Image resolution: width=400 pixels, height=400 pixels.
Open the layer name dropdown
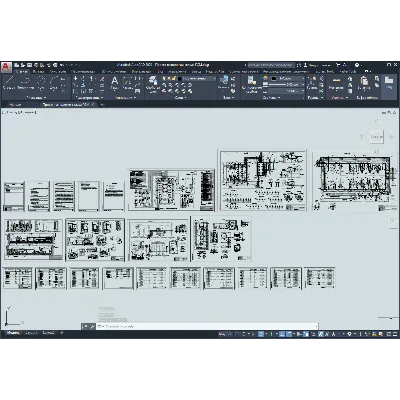tap(199, 79)
